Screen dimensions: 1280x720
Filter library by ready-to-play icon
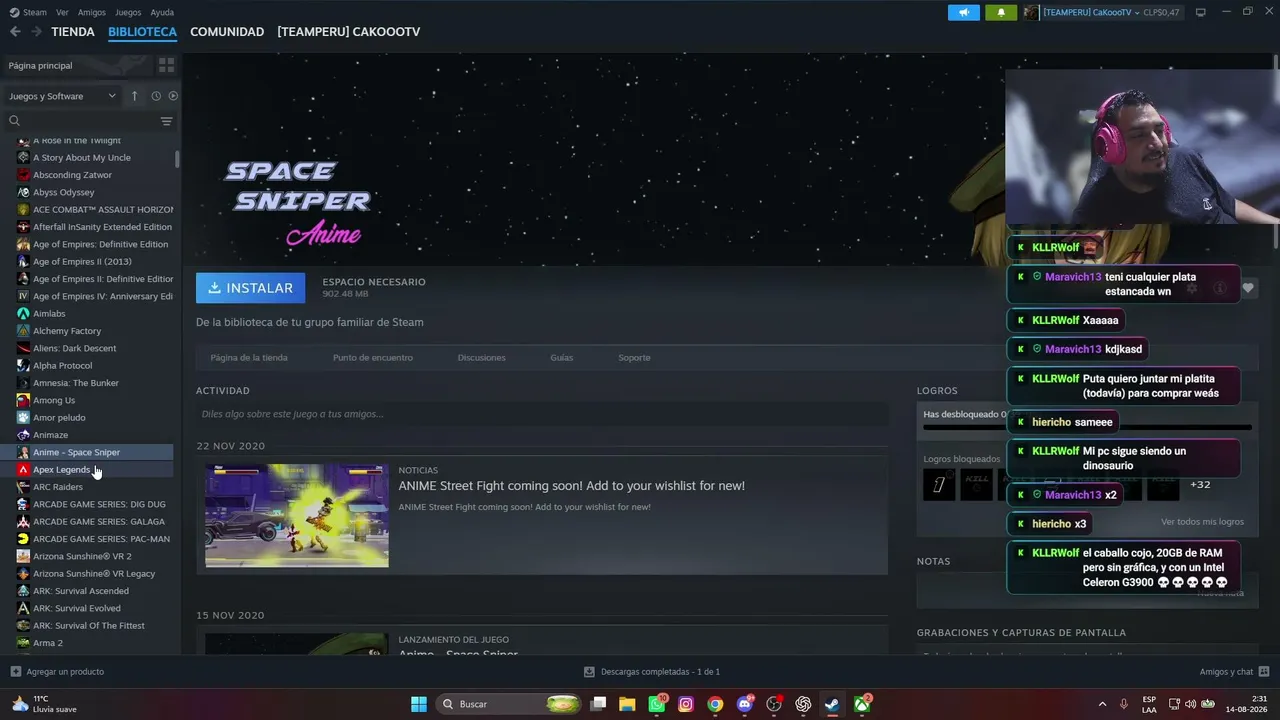click(173, 96)
